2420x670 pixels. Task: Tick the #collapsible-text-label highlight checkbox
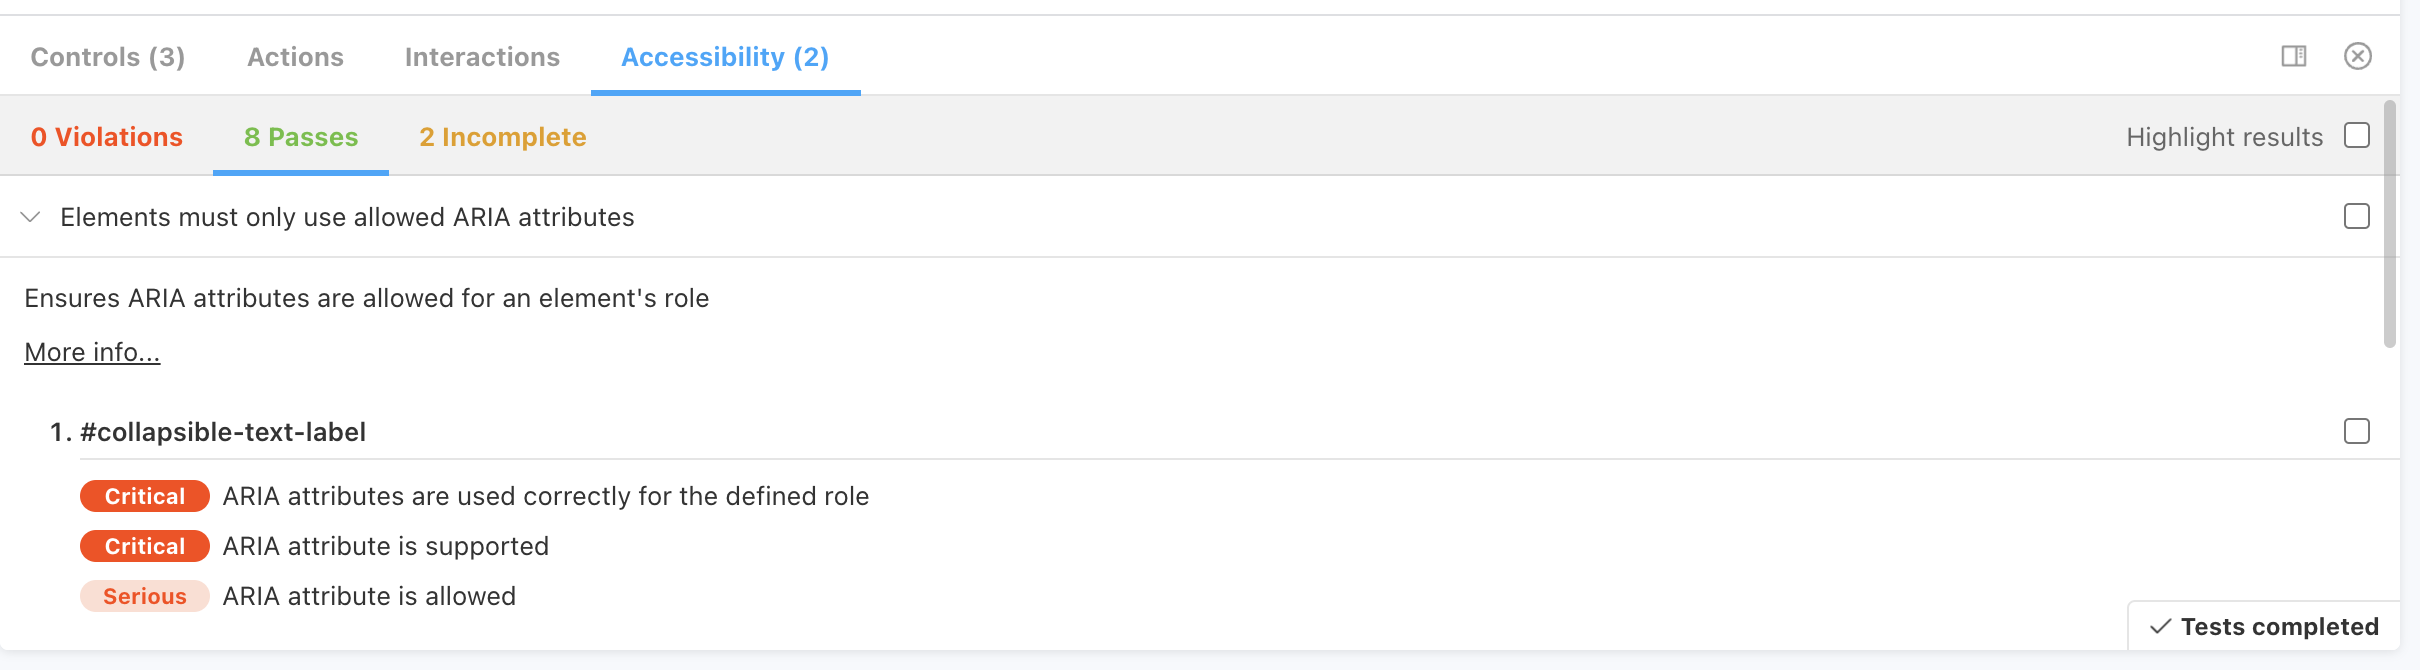click(x=2357, y=432)
